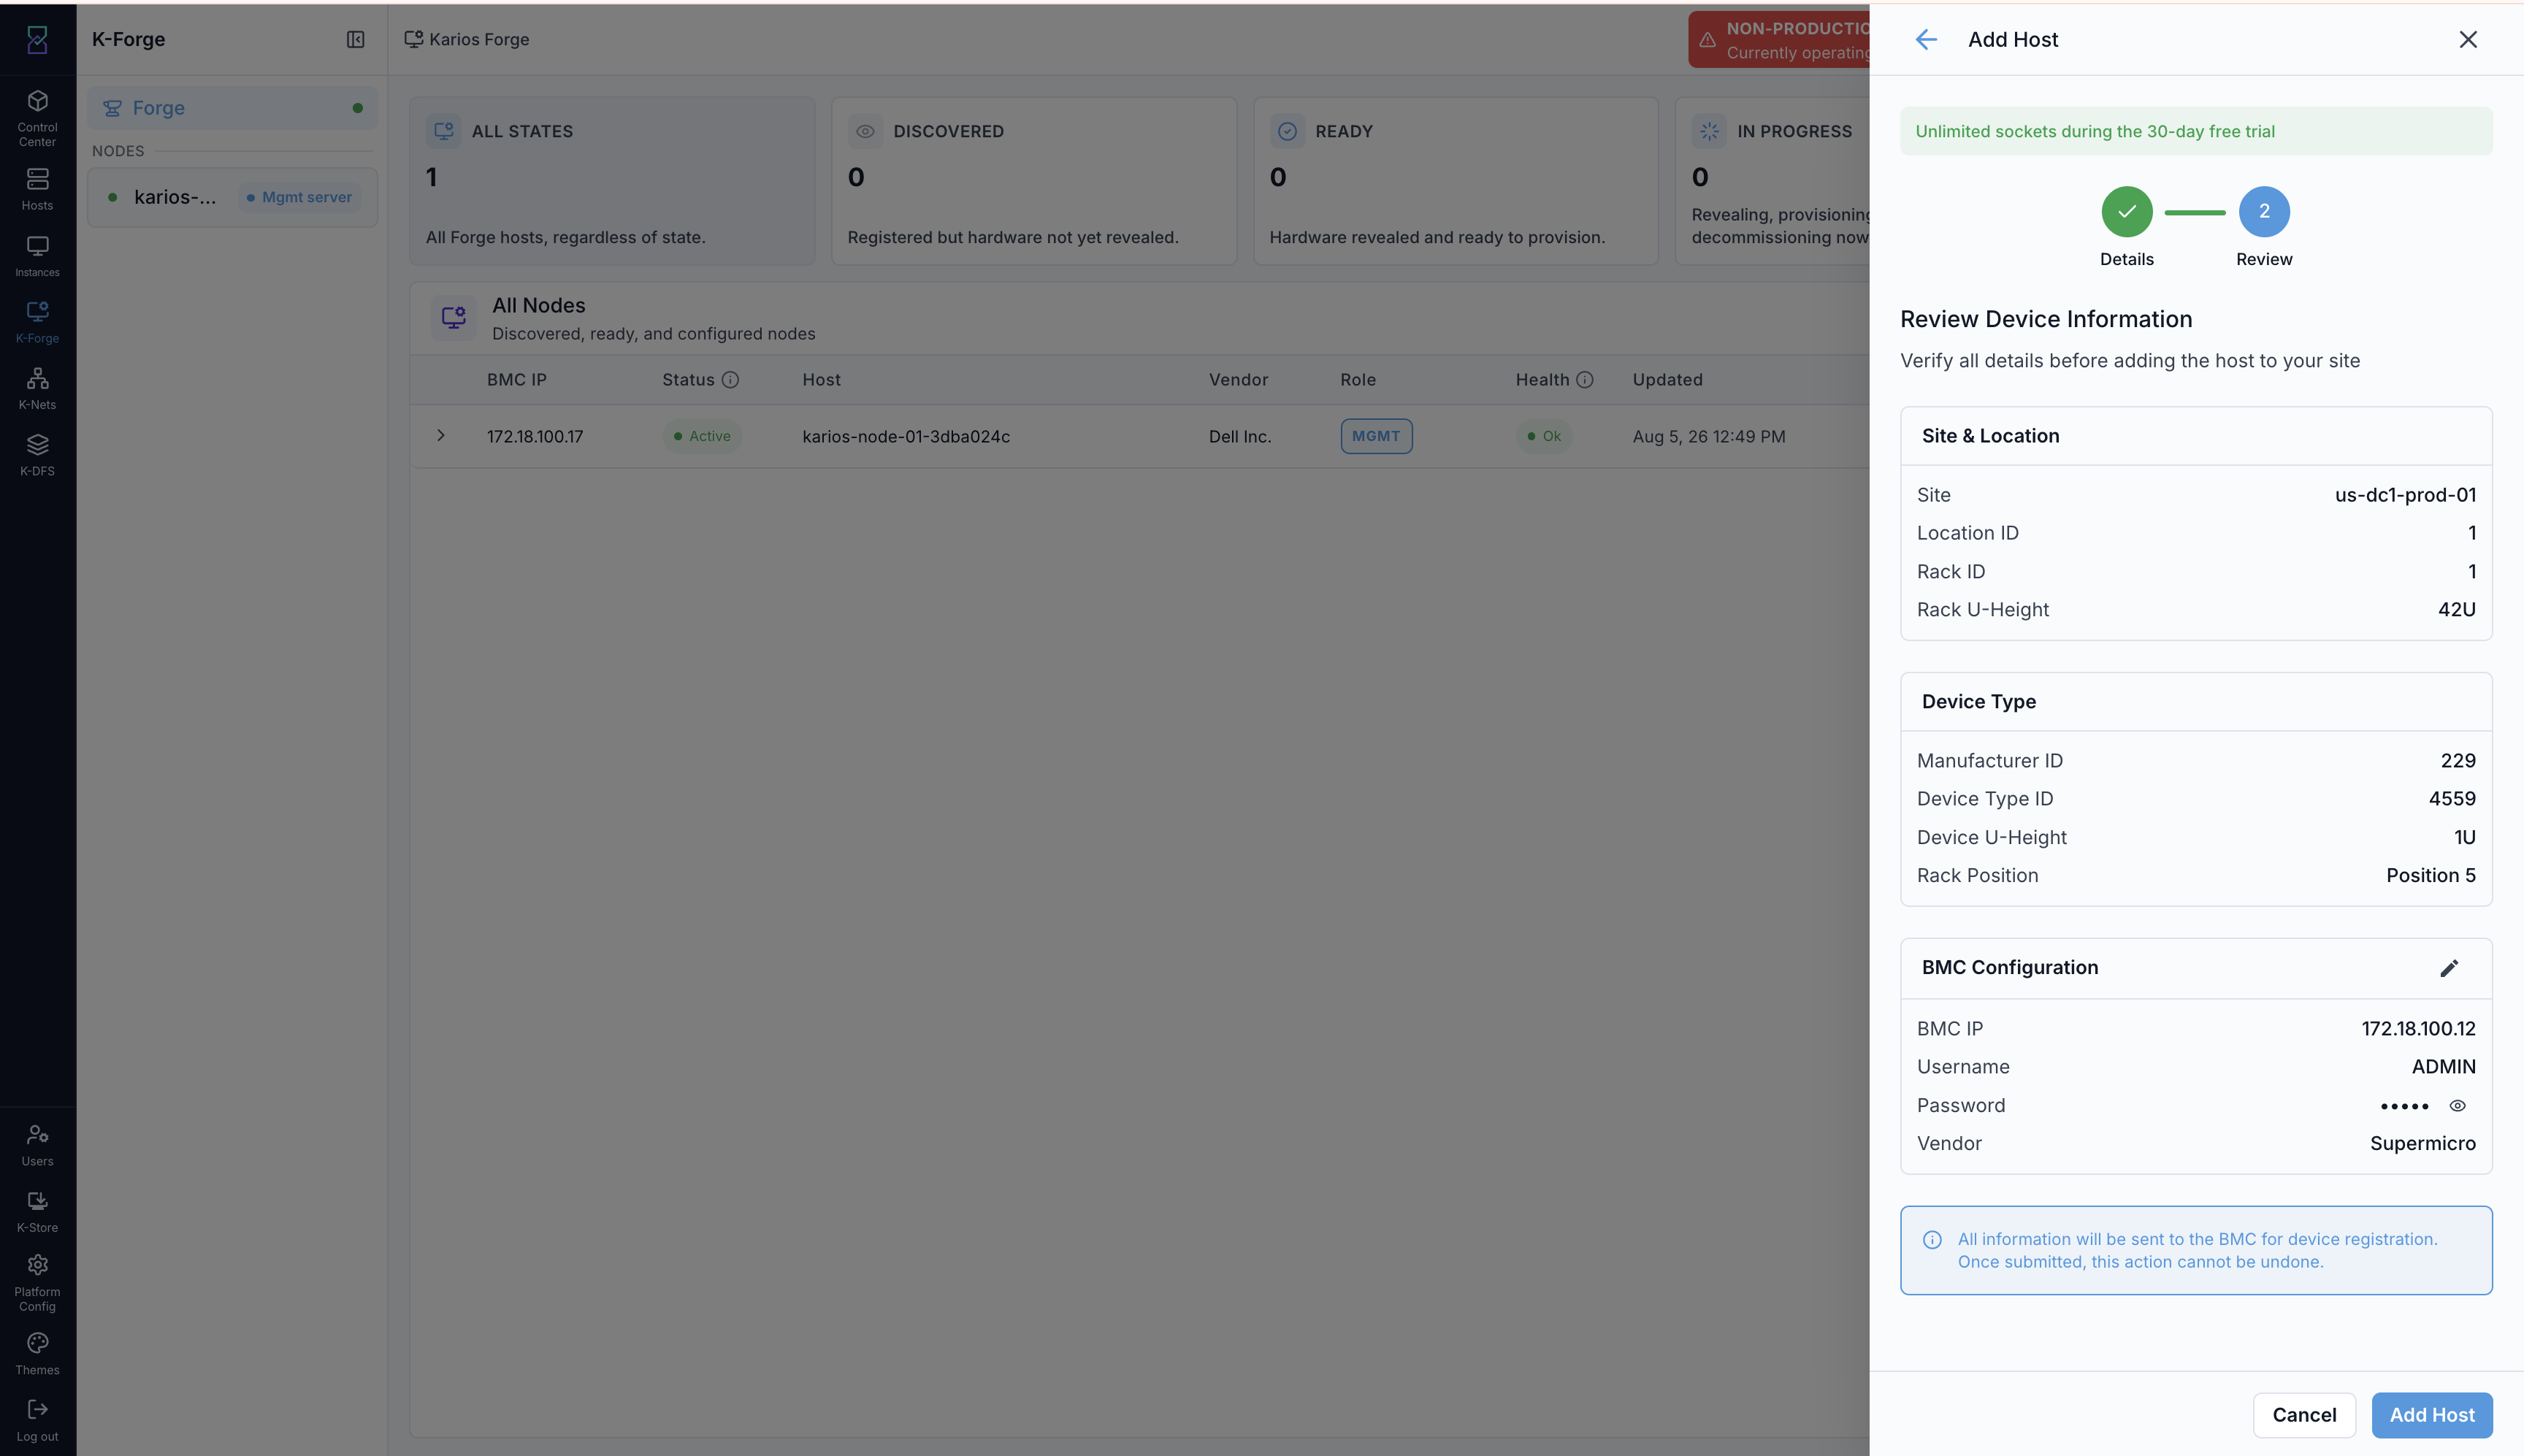Click Rack Position value Position 5
This screenshot has width=2524, height=1456.
[x=2431, y=875]
